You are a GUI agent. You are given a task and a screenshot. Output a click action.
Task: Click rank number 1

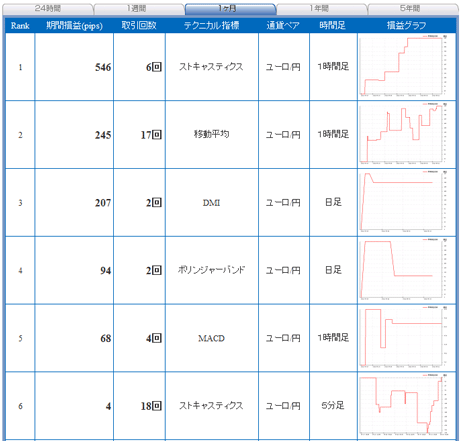20,67
